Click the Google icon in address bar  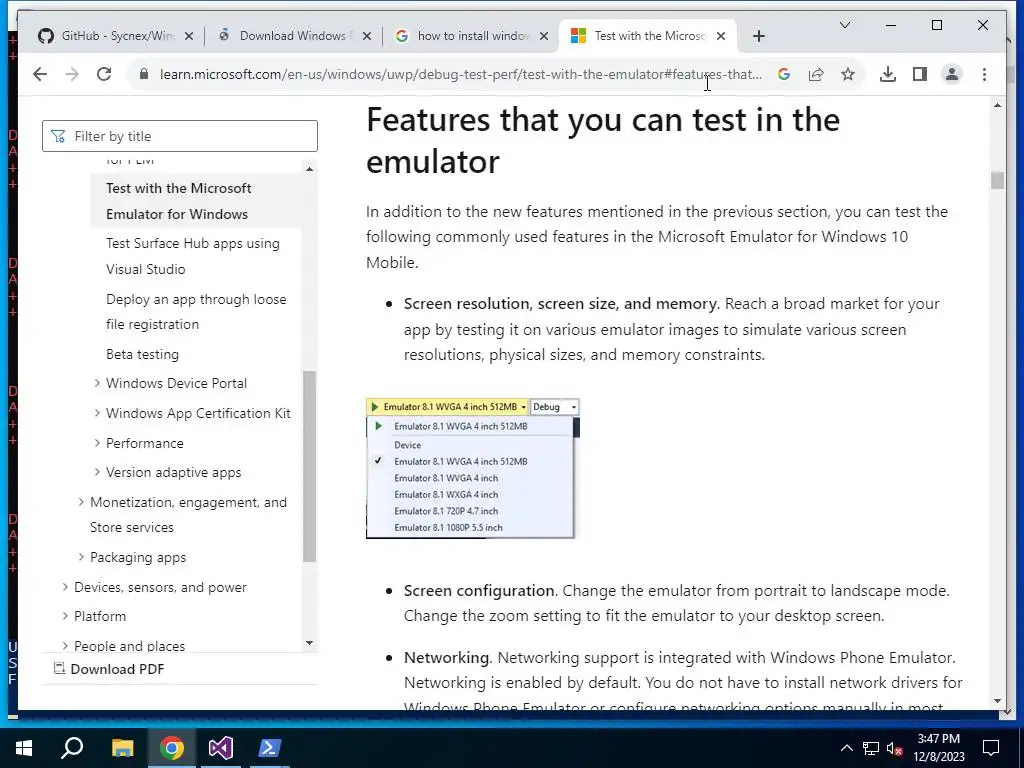coord(784,74)
